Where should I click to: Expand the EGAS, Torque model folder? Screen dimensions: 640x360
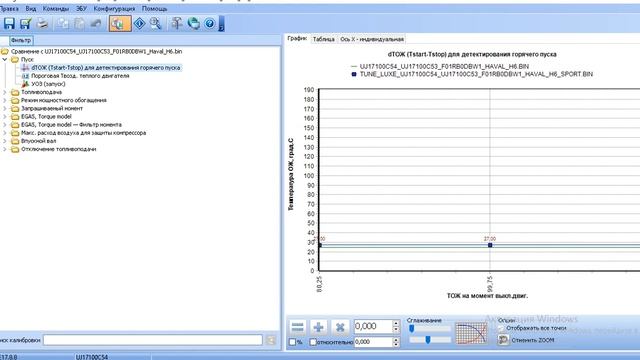5,117
